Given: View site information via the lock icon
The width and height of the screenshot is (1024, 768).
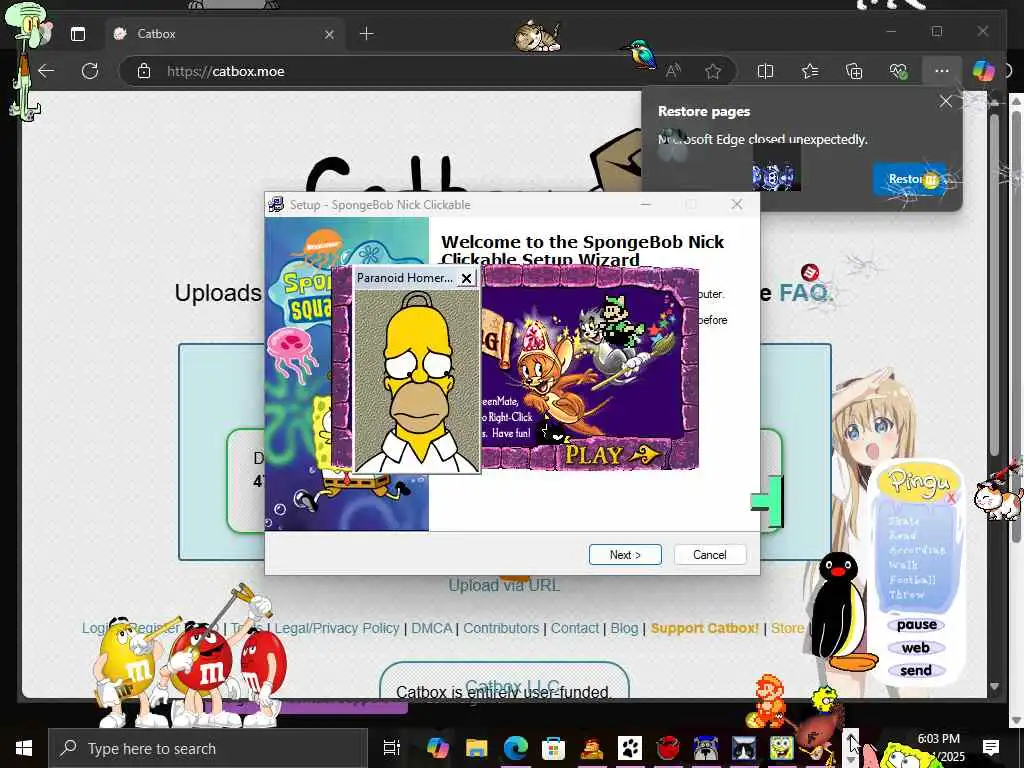Looking at the screenshot, I should tap(144, 71).
